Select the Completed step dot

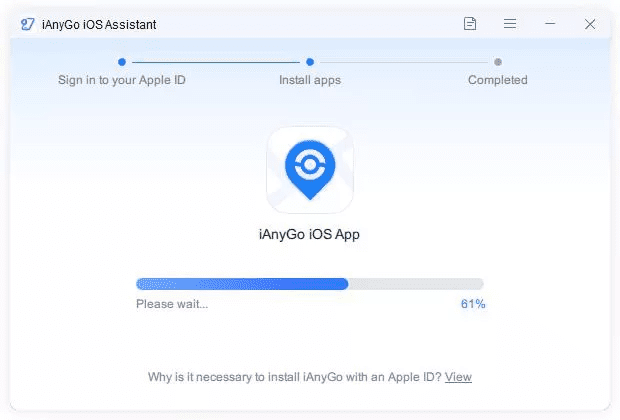[498, 62]
